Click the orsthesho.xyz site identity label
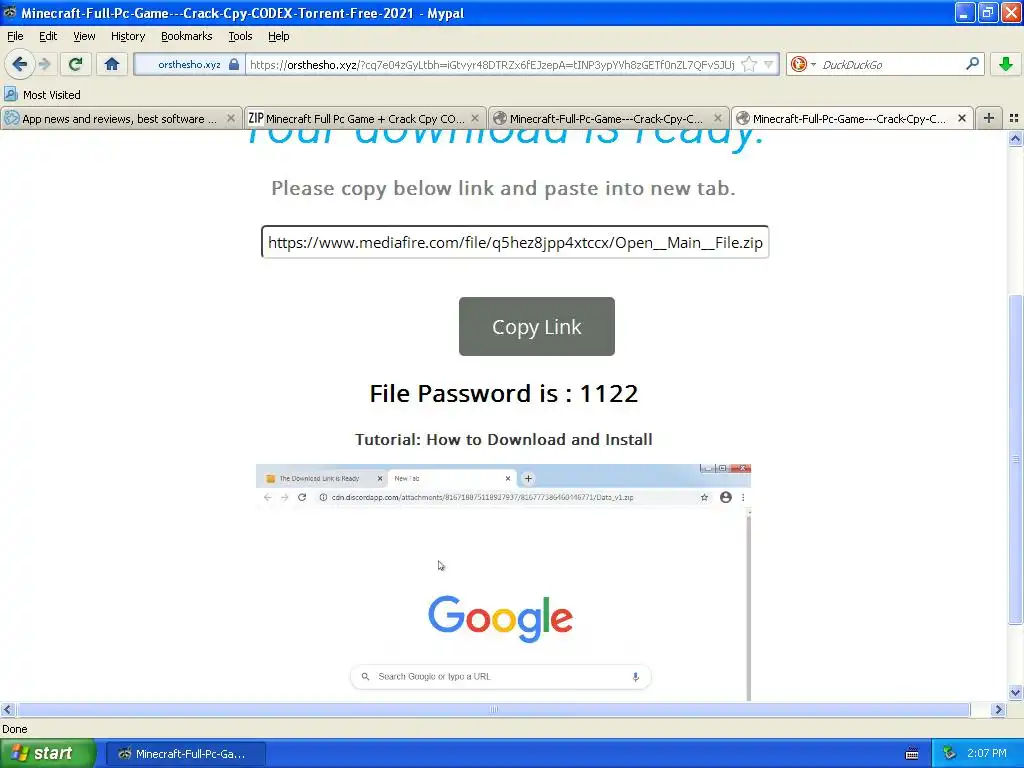The width and height of the screenshot is (1024, 768). 189,64
